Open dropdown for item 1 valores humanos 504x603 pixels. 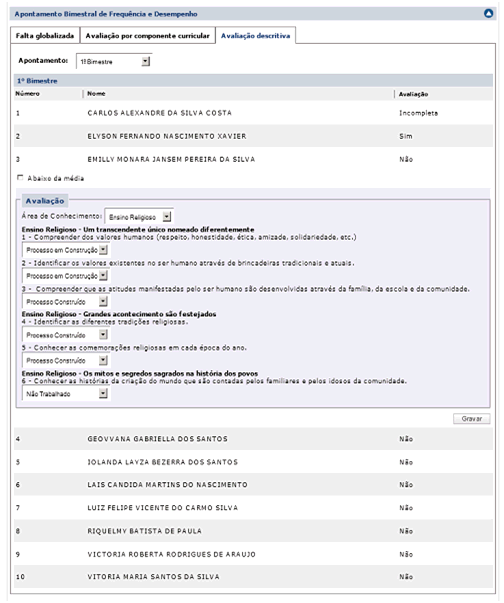pyautogui.click(x=66, y=250)
